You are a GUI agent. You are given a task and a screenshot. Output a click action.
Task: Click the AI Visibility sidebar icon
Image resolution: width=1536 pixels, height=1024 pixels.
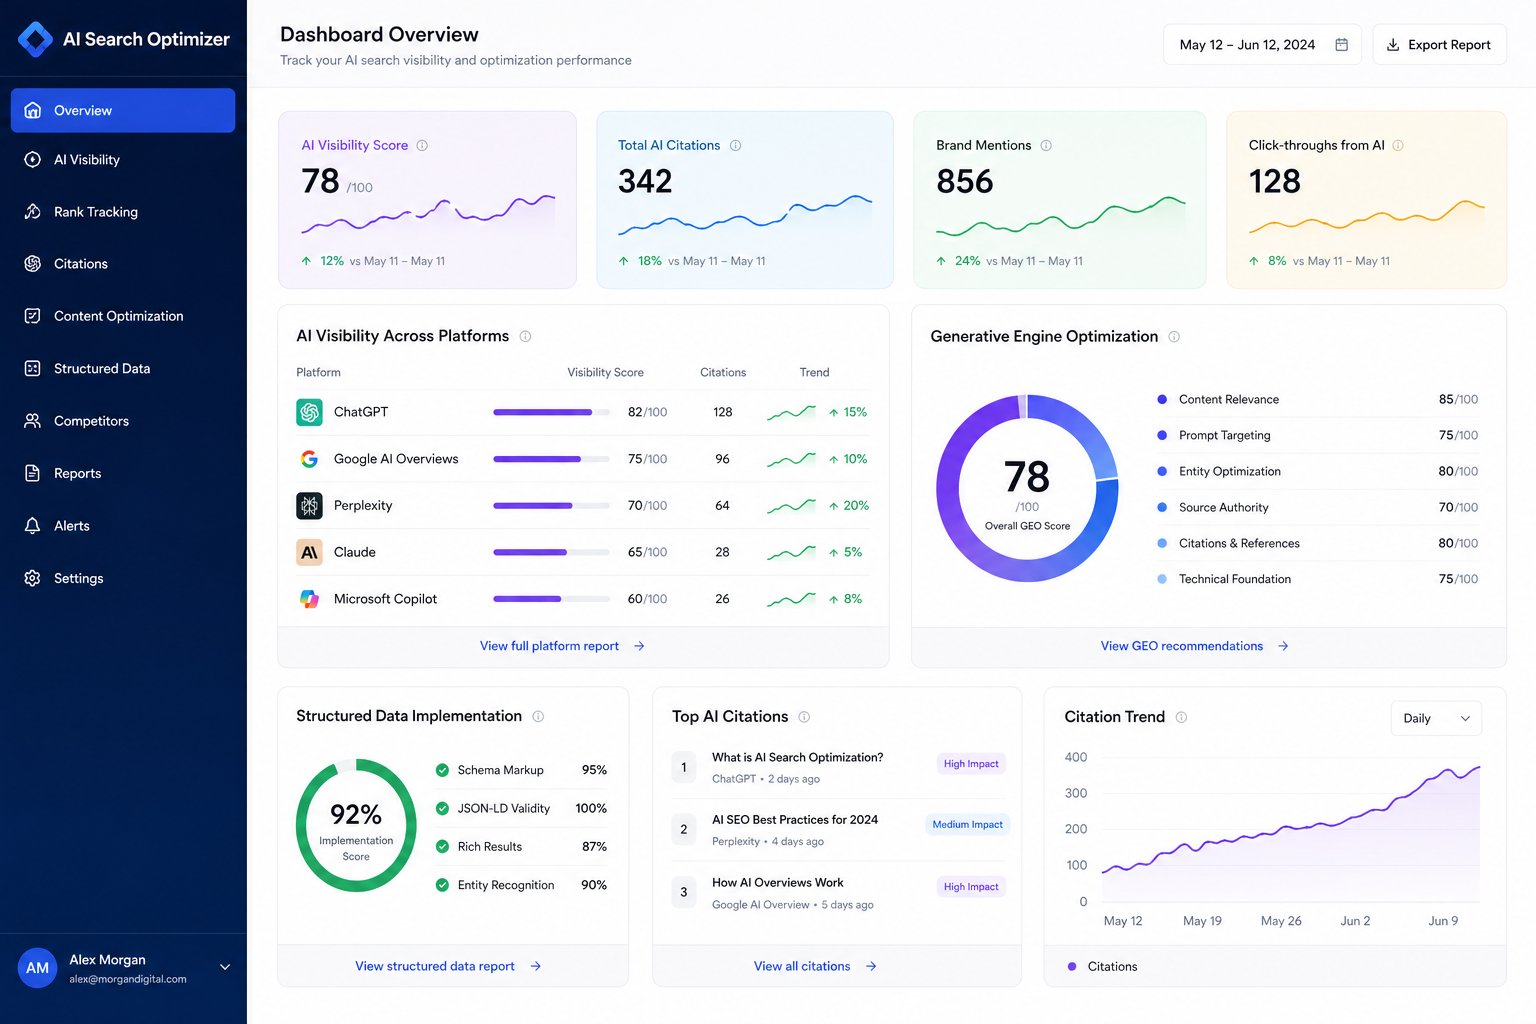[33, 159]
